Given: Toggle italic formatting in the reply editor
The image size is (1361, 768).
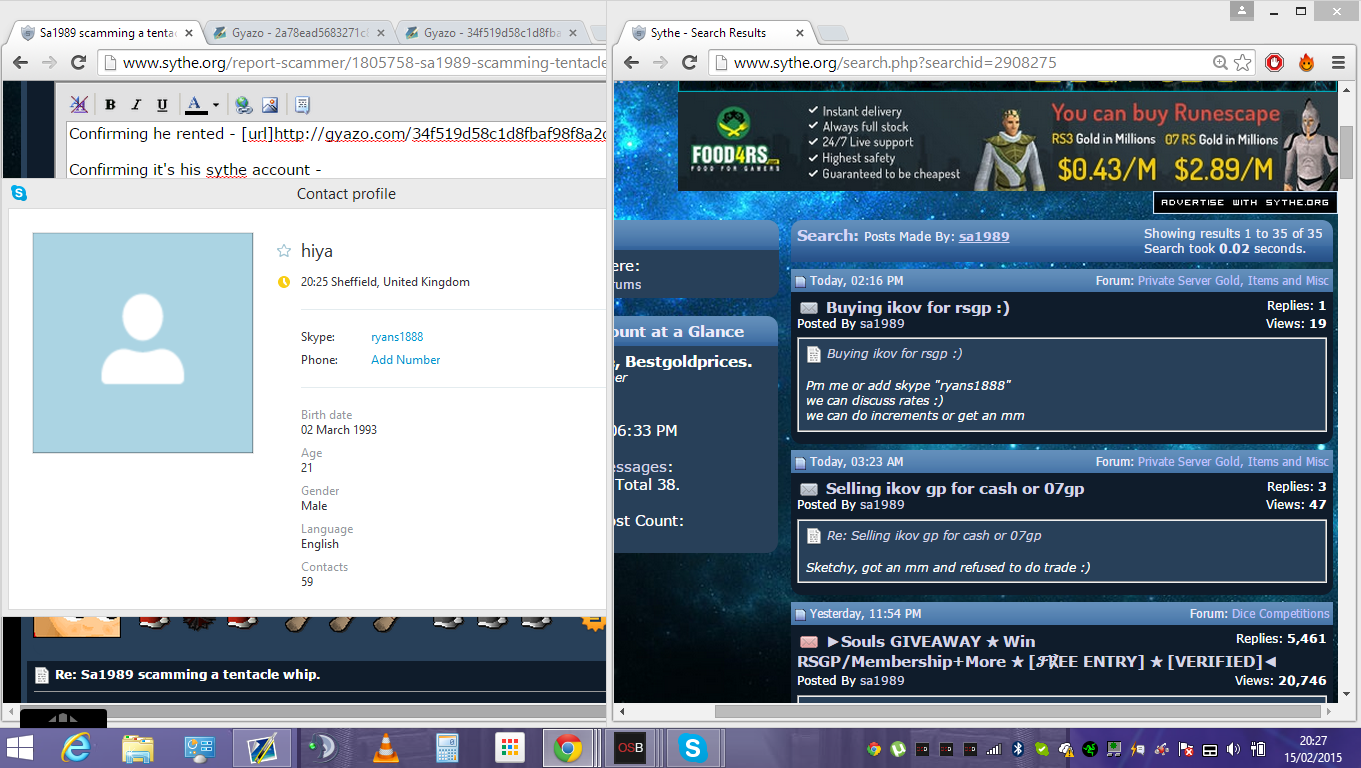Looking at the screenshot, I should [x=136, y=105].
